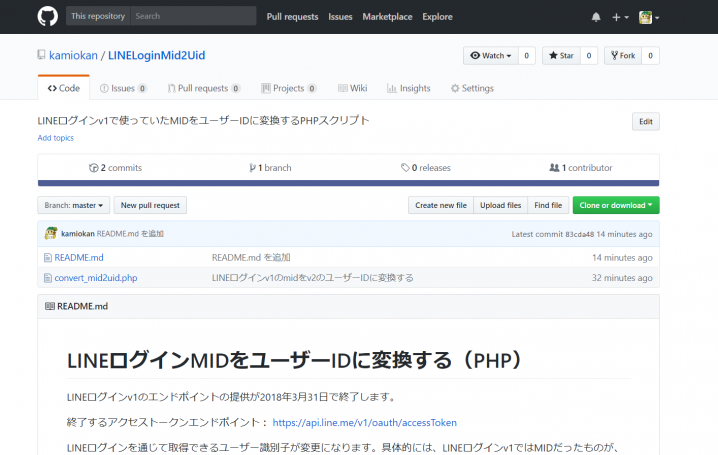The width and height of the screenshot is (718, 455).
Task: Open README.md file
Action: point(79,258)
